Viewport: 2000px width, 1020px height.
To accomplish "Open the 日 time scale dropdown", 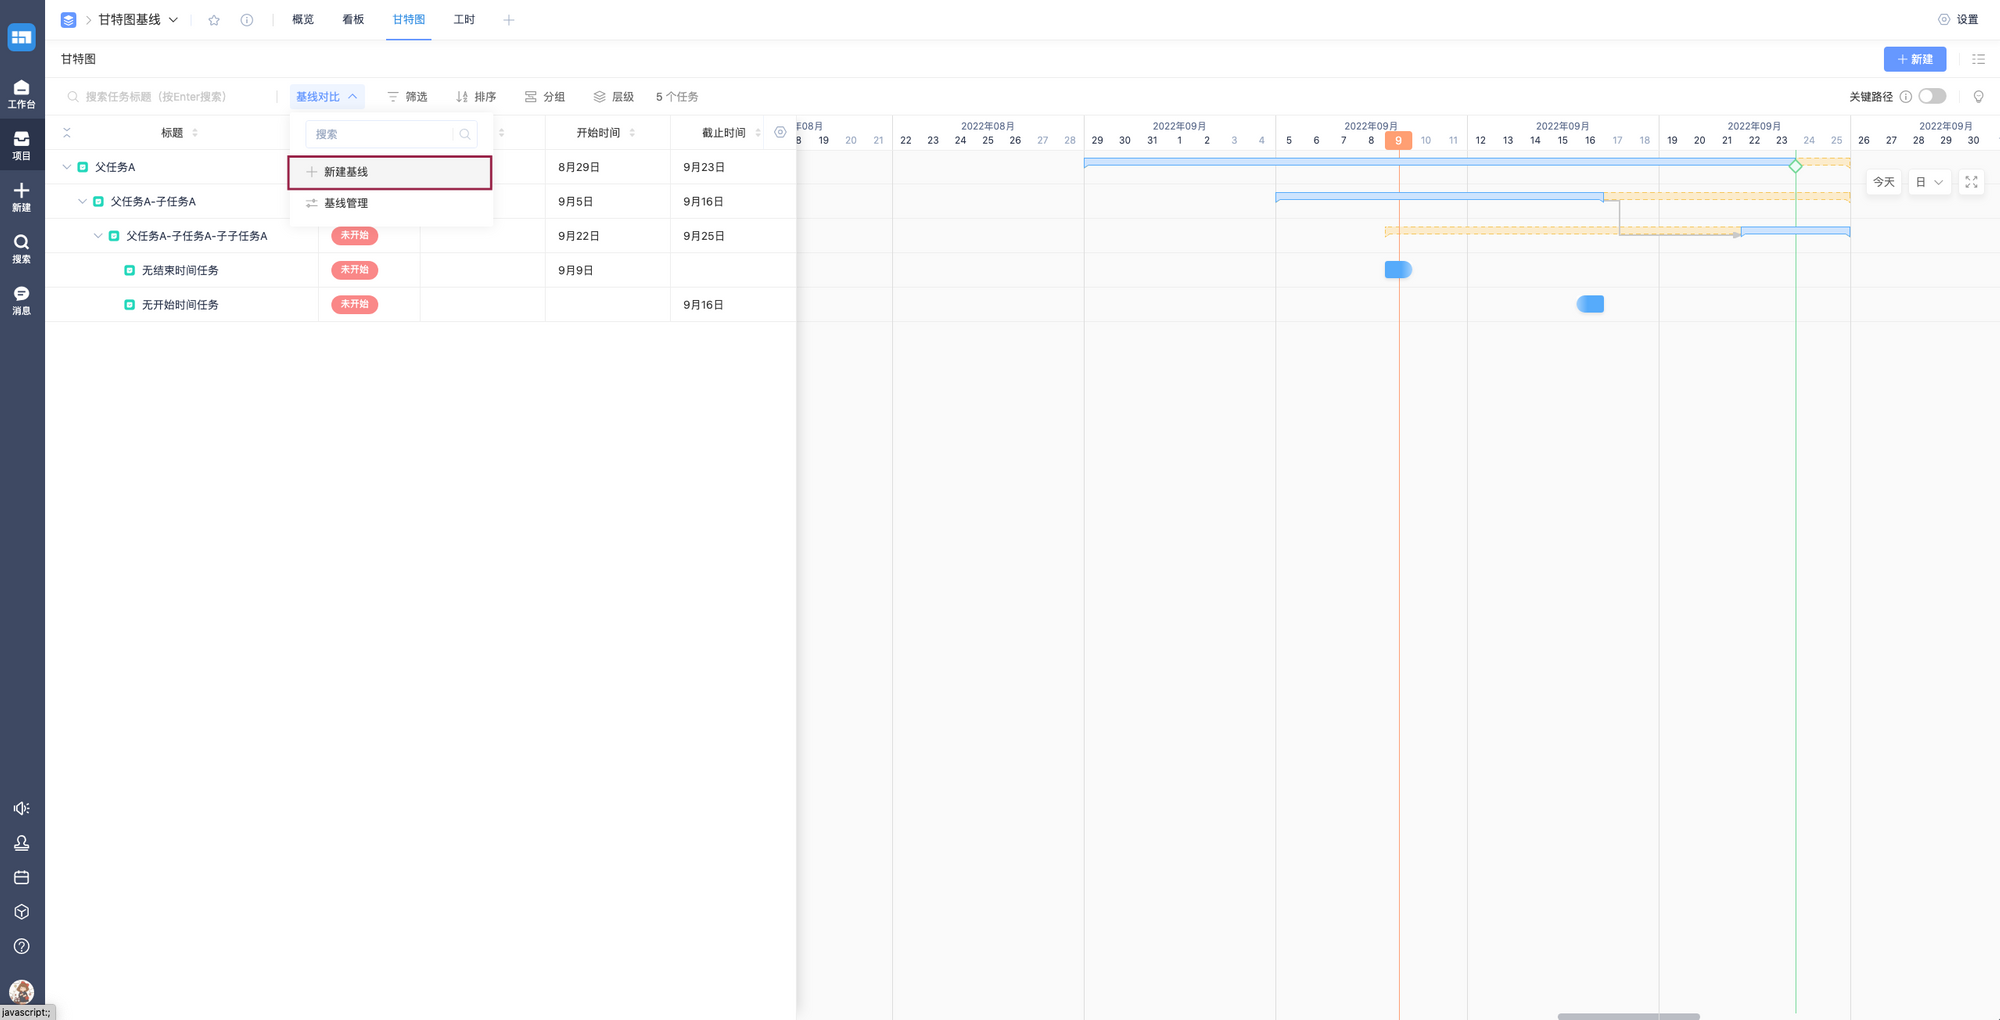I will [x=1929, y=182].
